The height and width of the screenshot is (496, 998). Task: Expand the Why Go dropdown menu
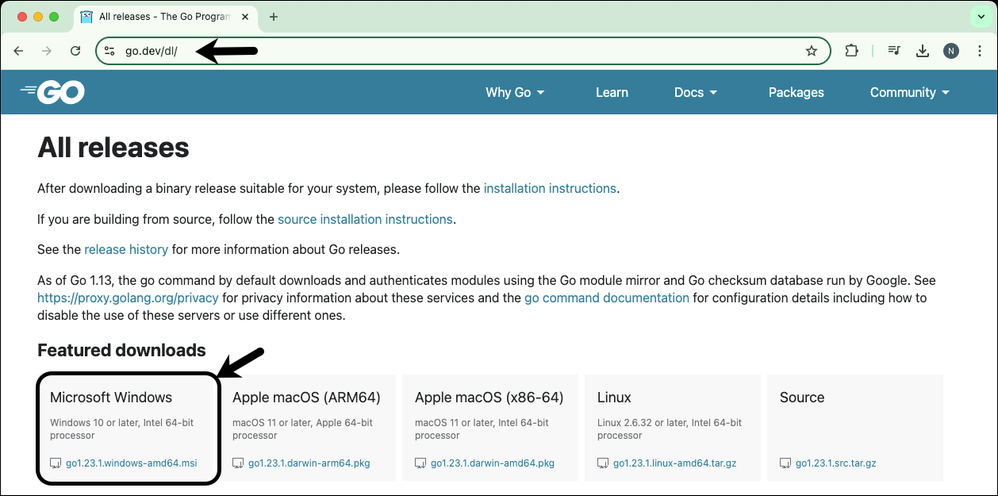515,92
